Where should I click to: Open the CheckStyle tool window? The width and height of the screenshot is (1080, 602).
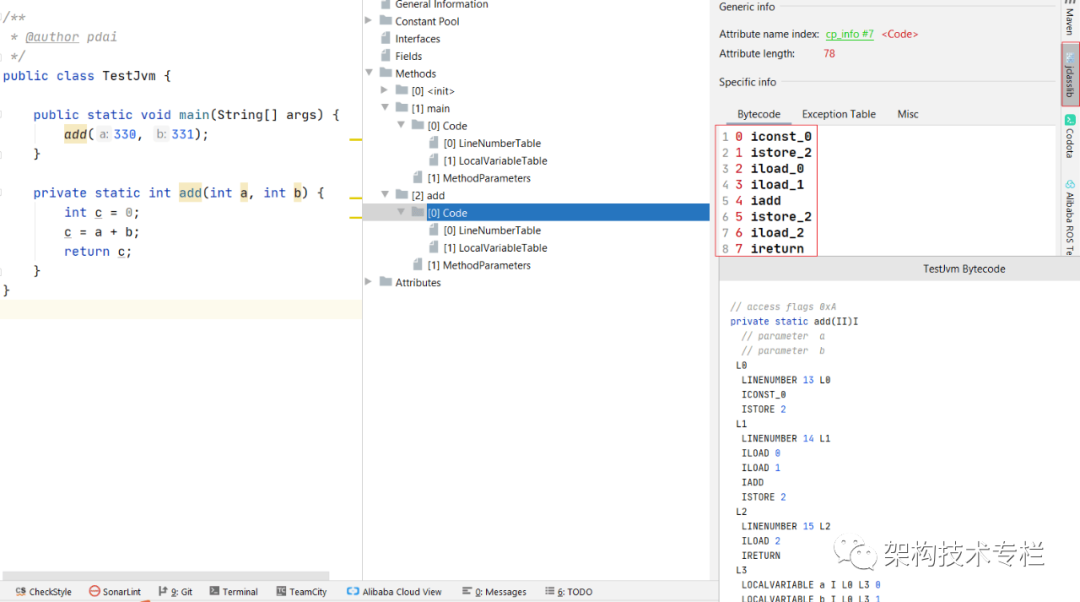coord(43,592)
